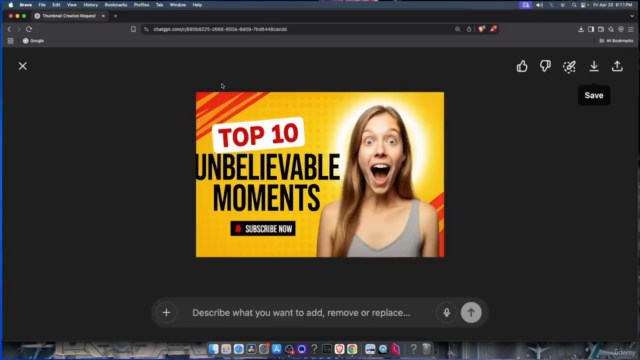Open the Help menu
Image resolution: width=640 pixels, height=360 pixels.
pyautogui.click(x=197, y=5)
